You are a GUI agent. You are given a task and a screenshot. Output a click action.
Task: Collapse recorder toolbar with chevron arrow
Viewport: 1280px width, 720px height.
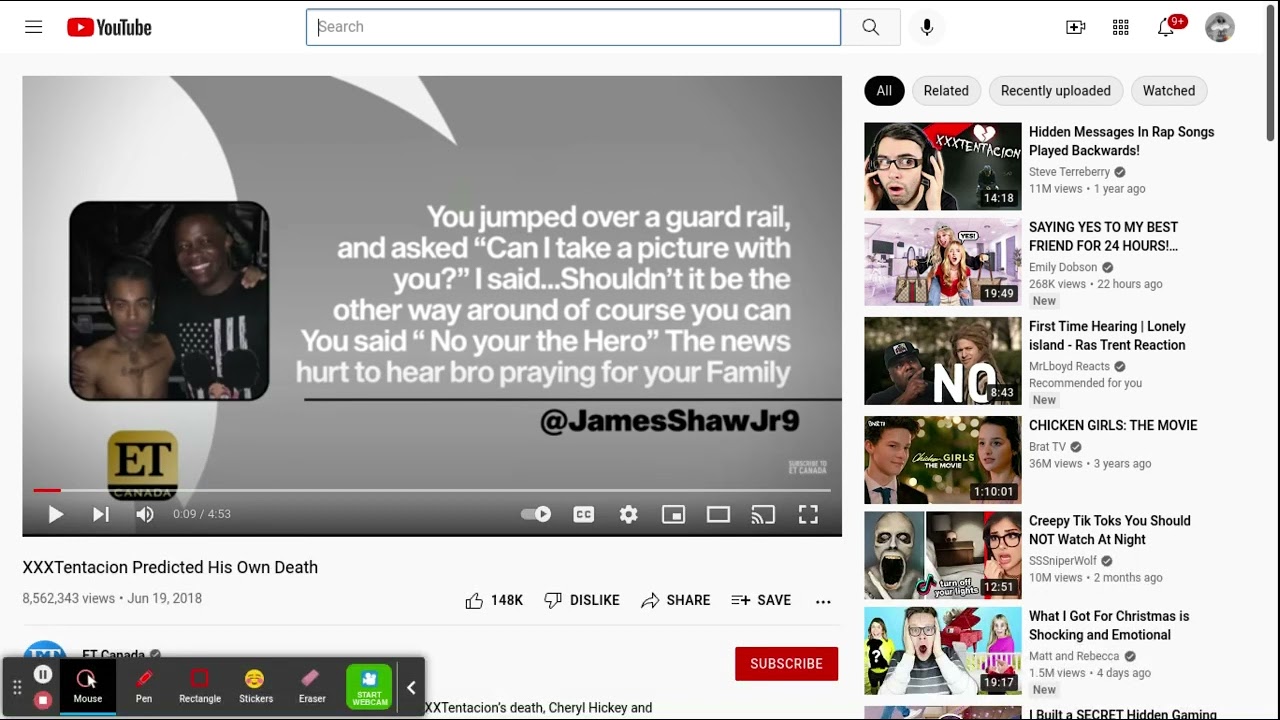[x=411, y=688]
